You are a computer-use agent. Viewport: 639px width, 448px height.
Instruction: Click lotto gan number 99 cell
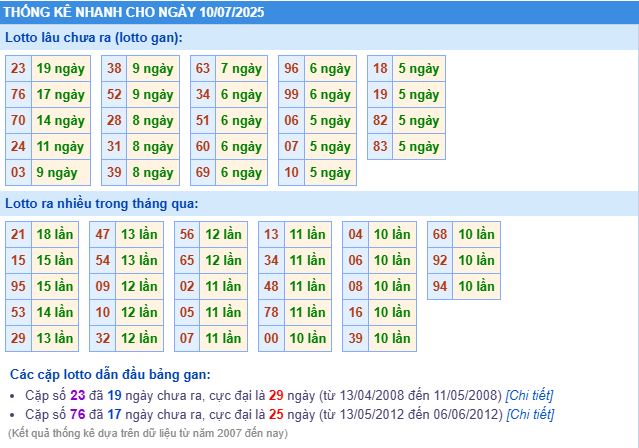tap(291, 95)
